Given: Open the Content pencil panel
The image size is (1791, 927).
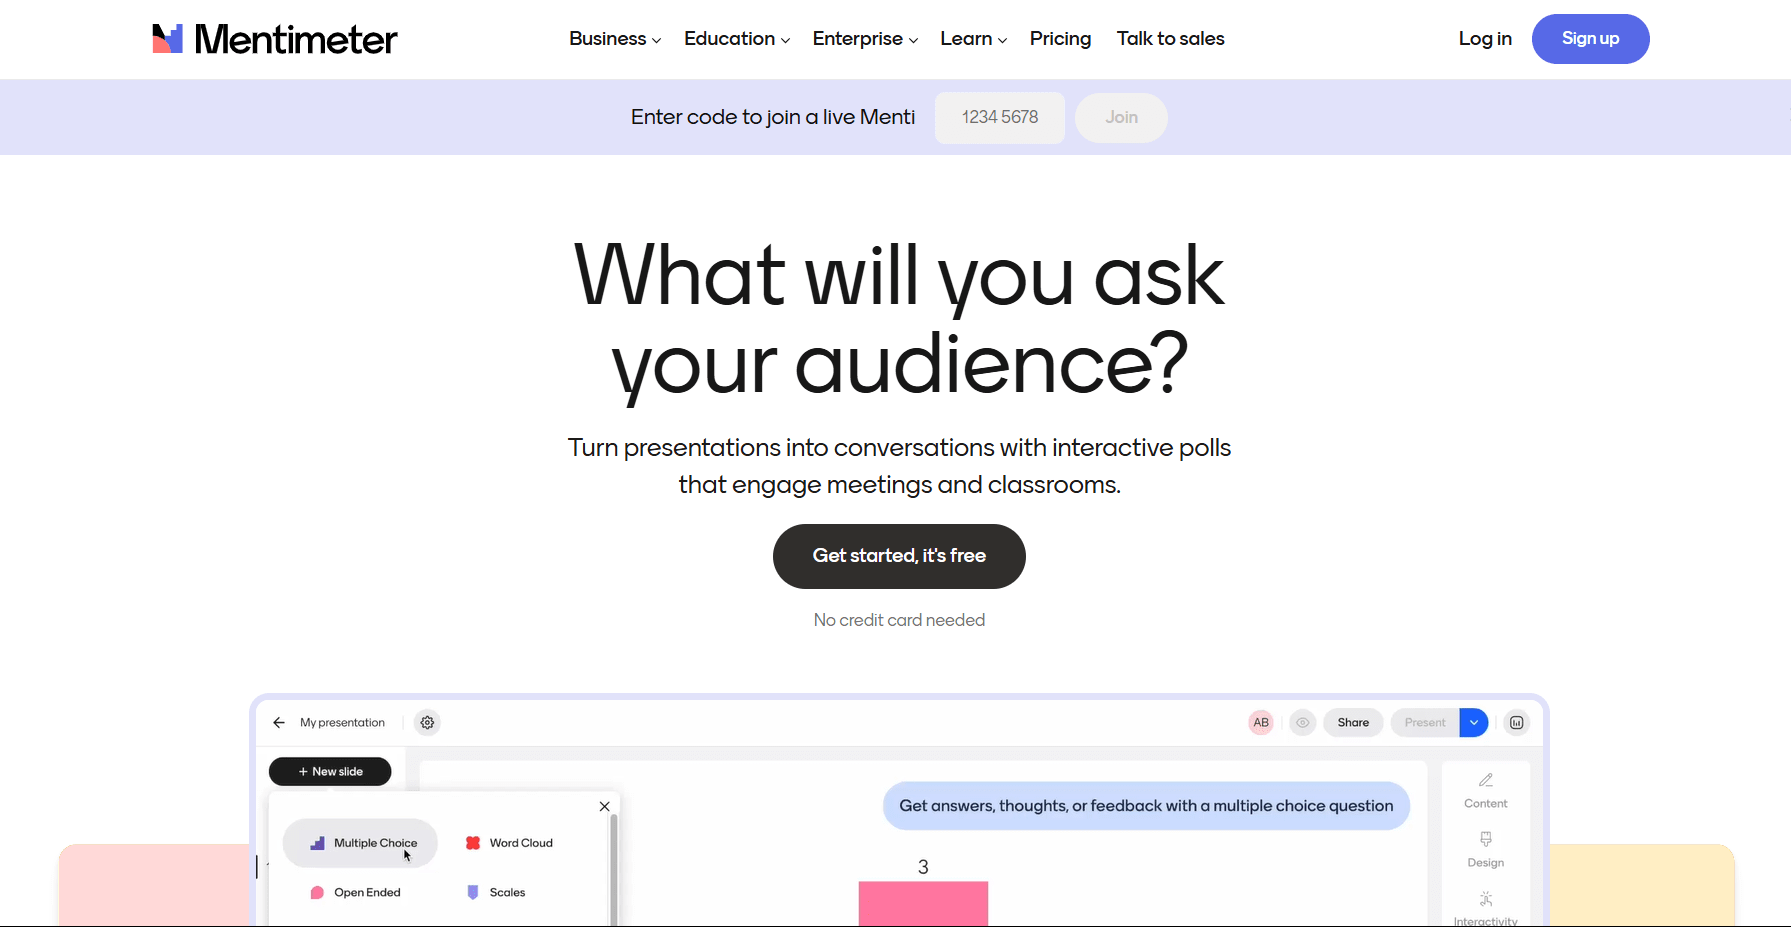Looking at the screenshot, I should click(x=1485, y=790).
